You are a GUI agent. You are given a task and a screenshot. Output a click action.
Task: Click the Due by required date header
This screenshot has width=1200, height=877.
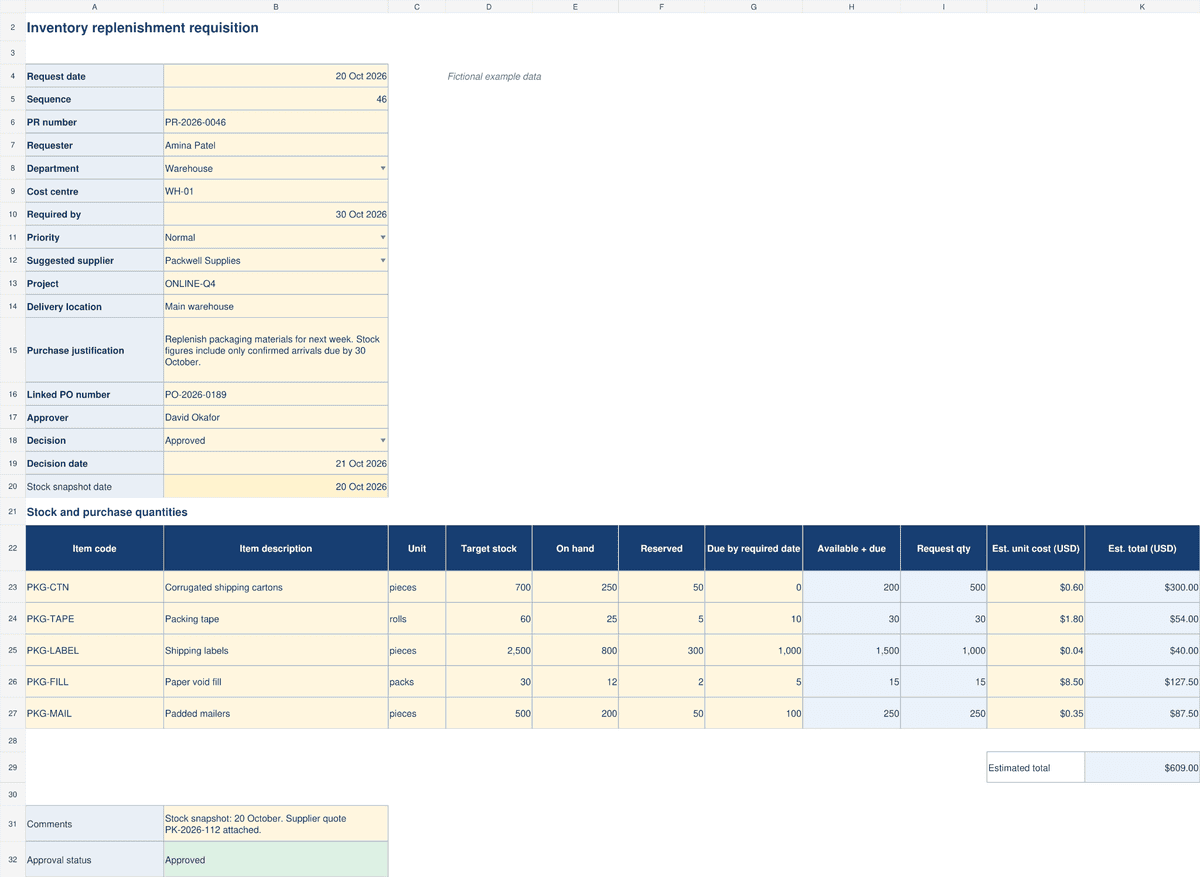[754, 548]
